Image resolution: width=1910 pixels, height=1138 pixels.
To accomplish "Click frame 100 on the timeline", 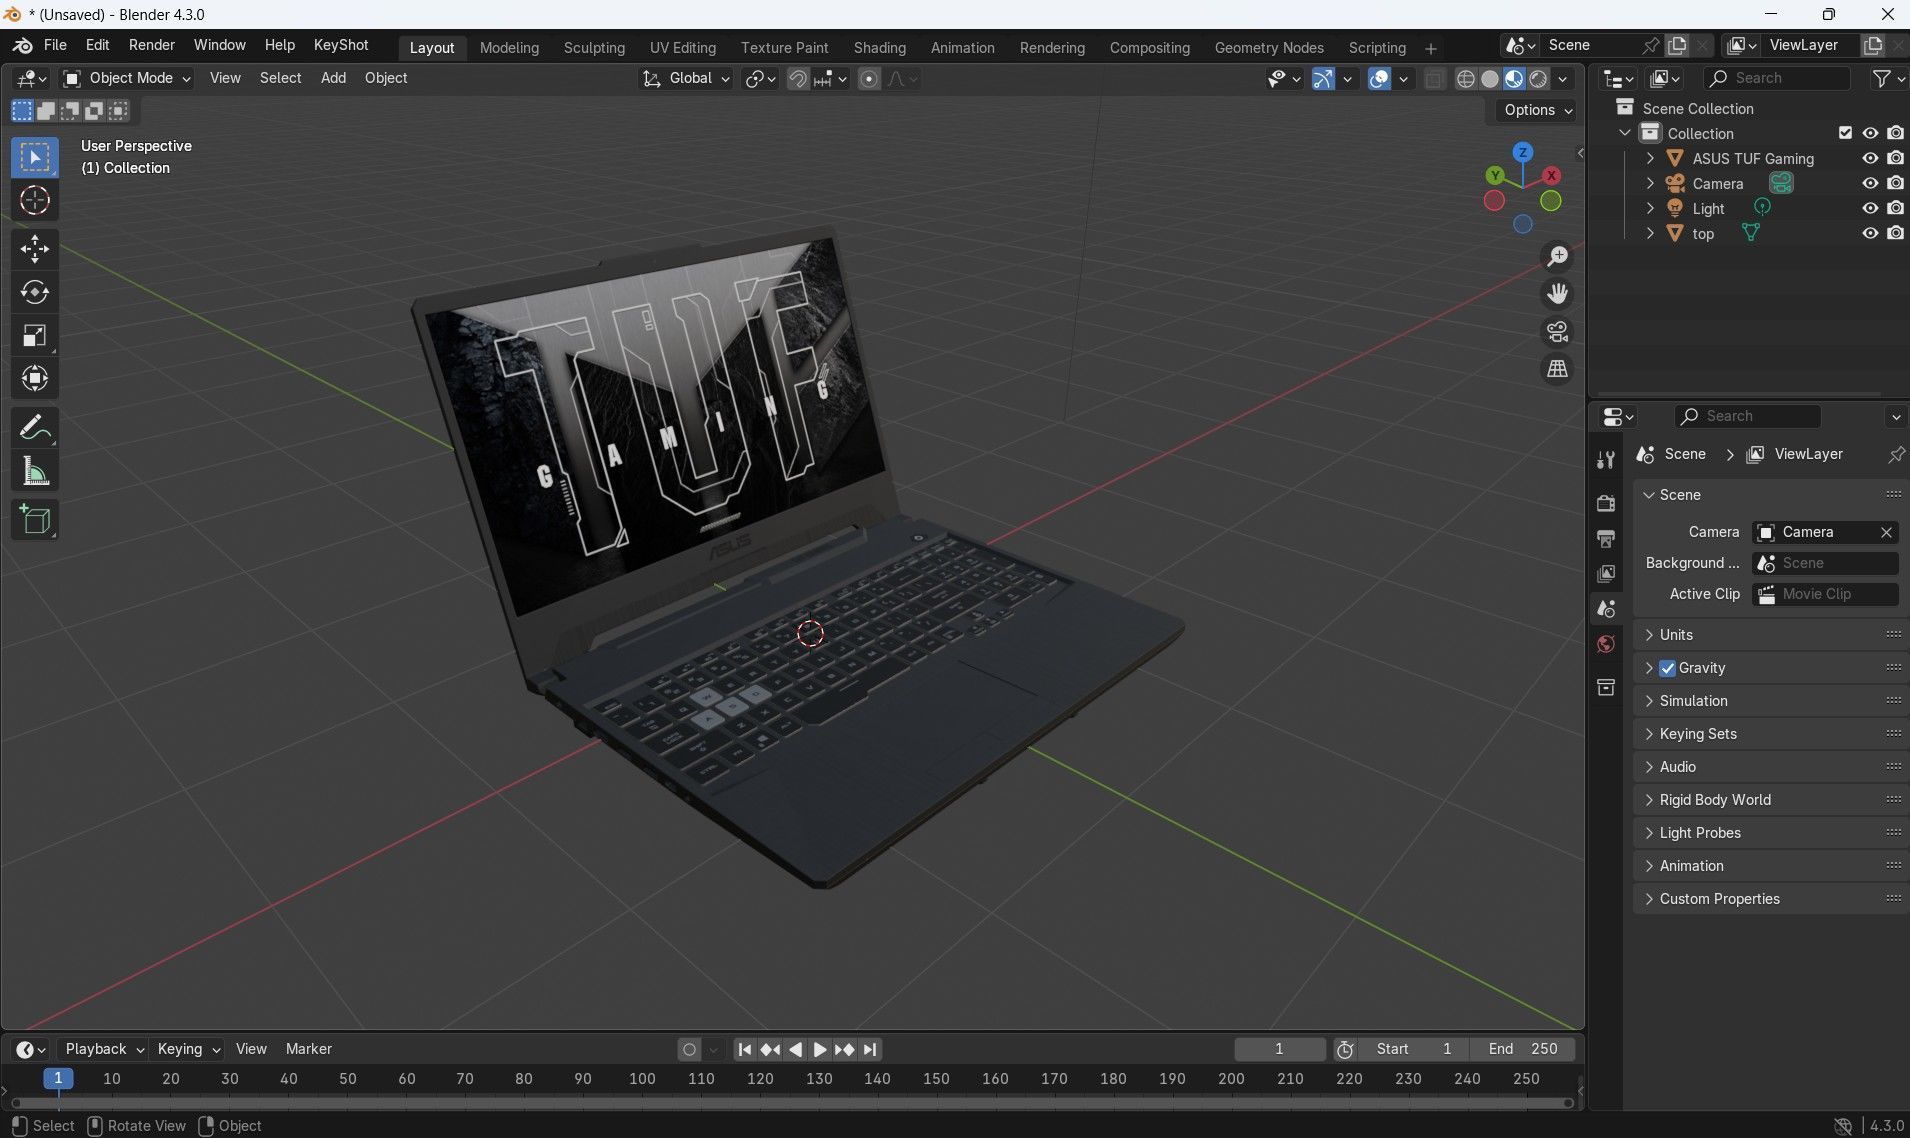I will tap(642, 1079).
